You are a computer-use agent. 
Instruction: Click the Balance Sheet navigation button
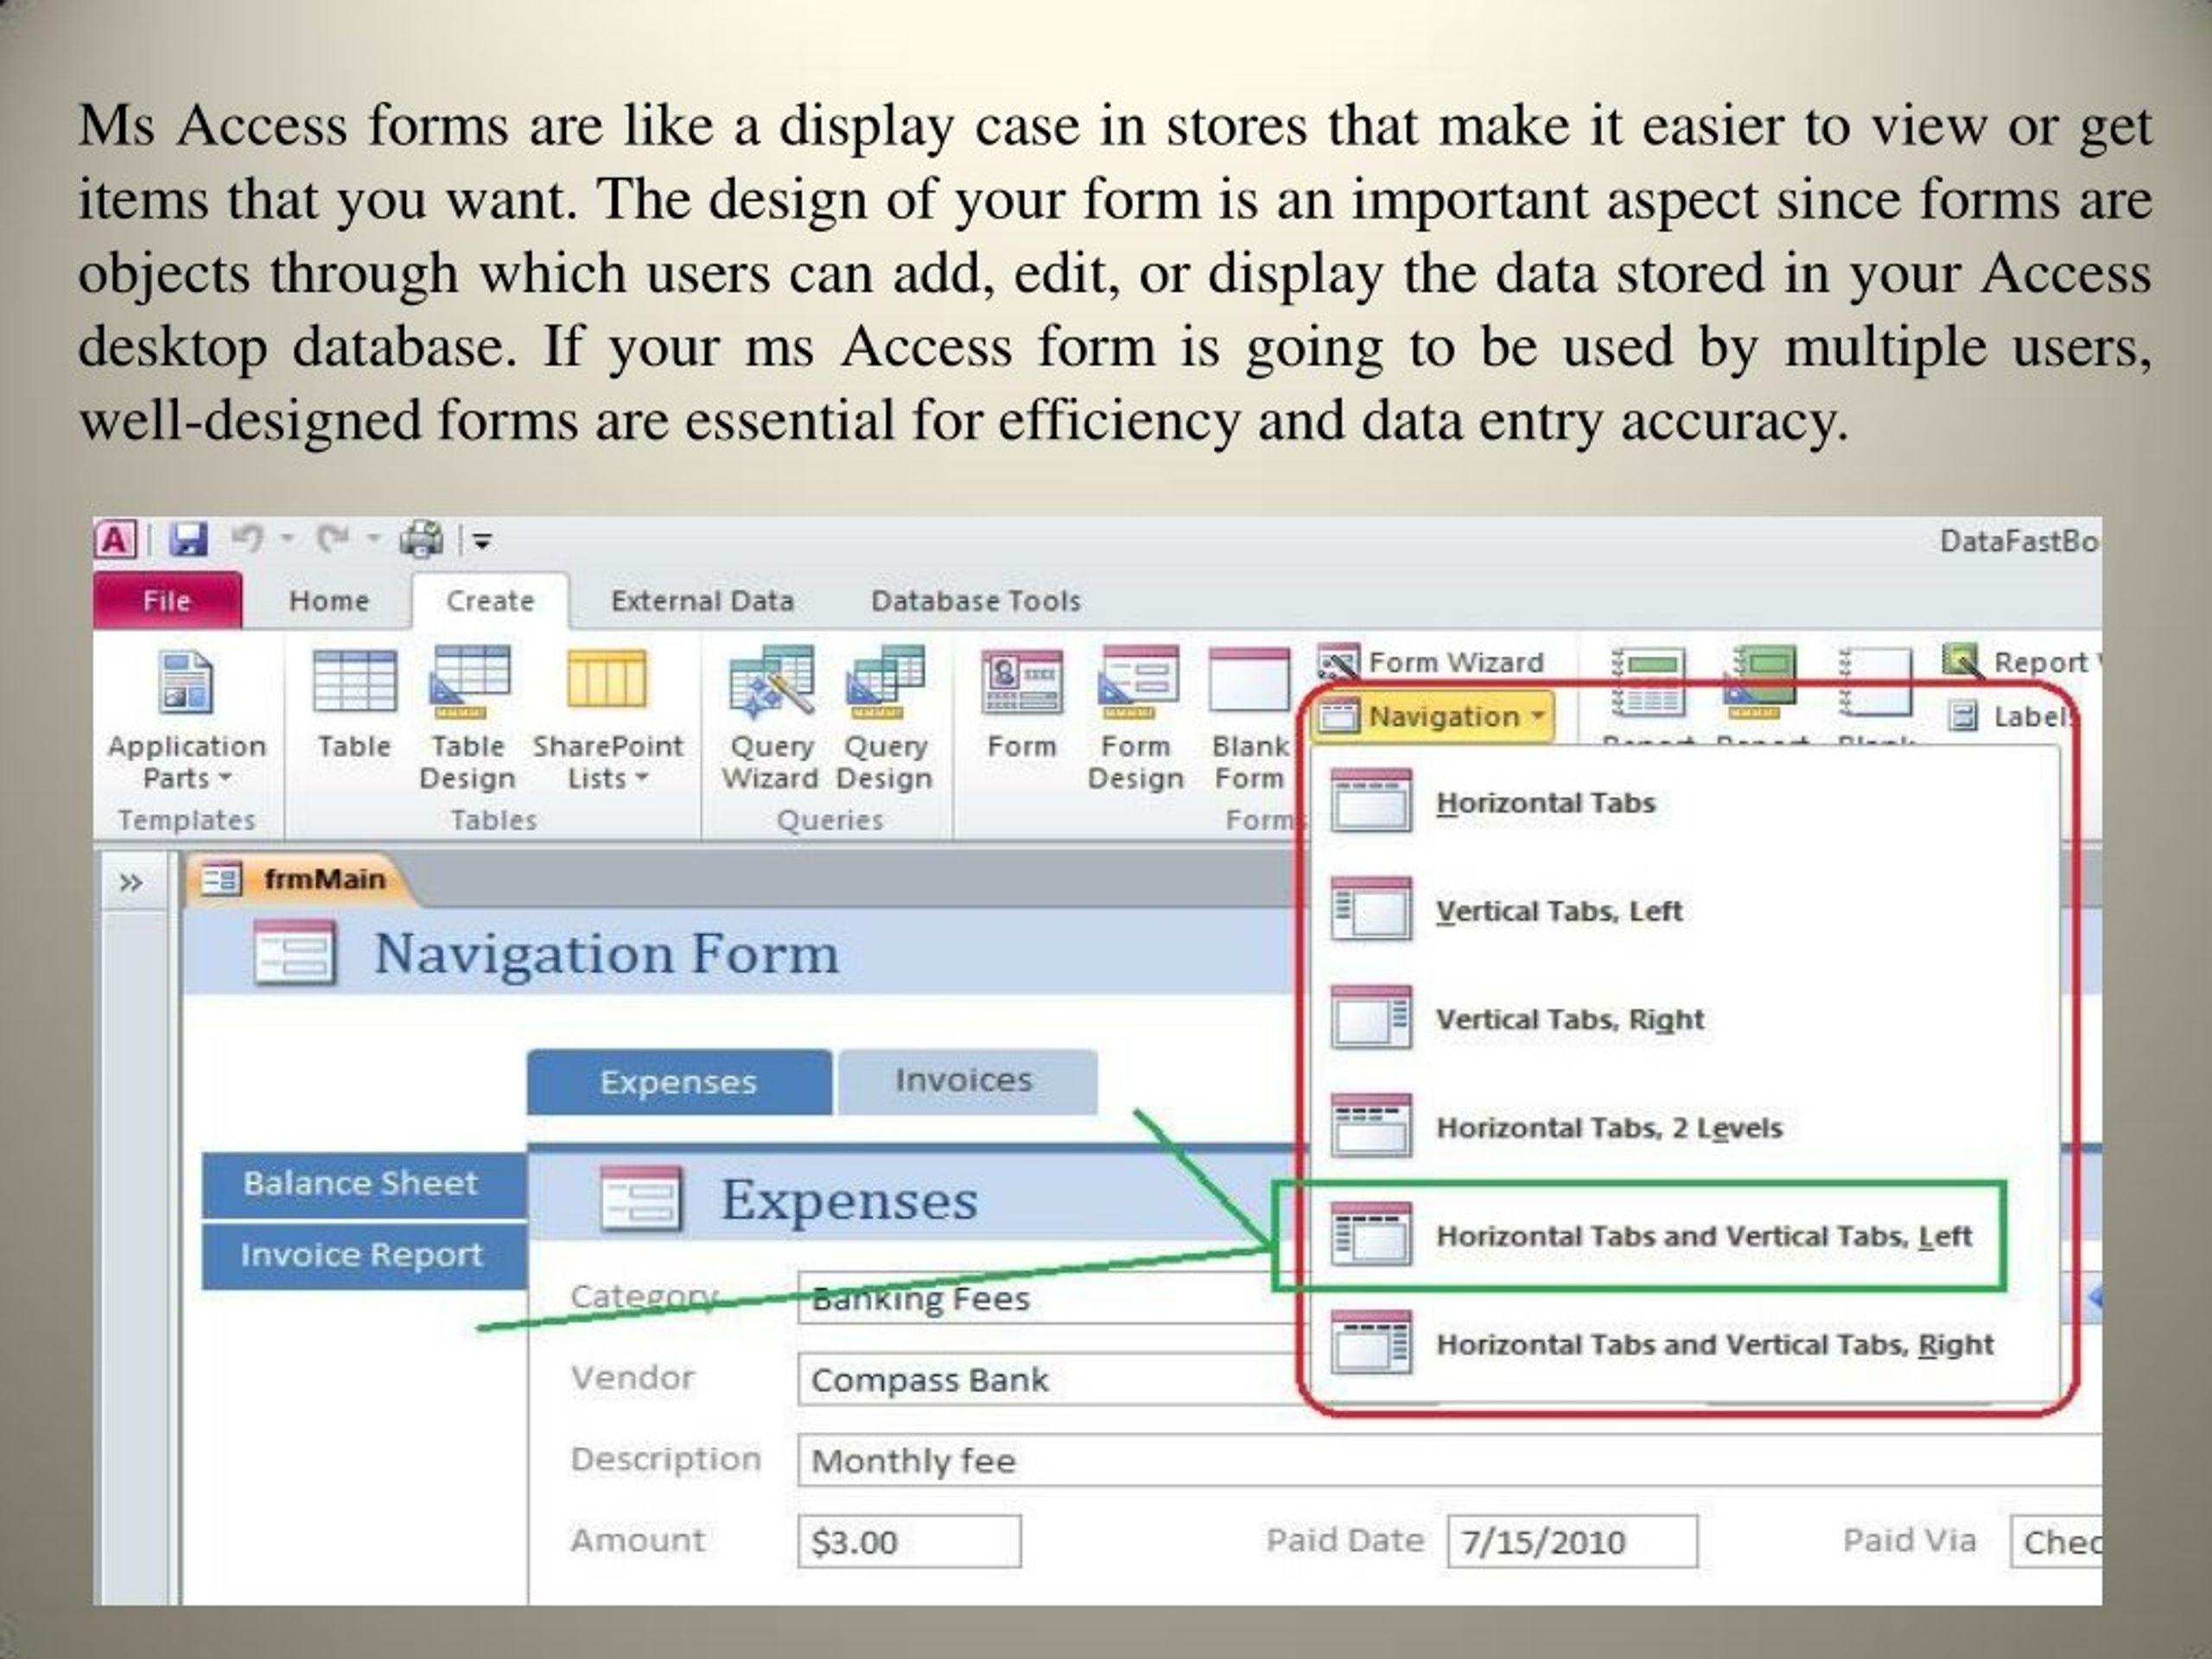(362, 1184)
